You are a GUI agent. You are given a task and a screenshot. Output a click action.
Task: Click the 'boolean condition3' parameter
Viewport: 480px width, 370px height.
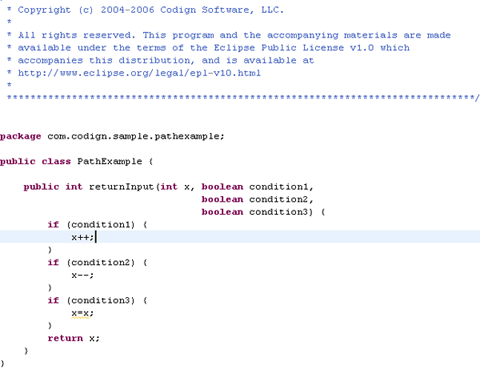255,212
